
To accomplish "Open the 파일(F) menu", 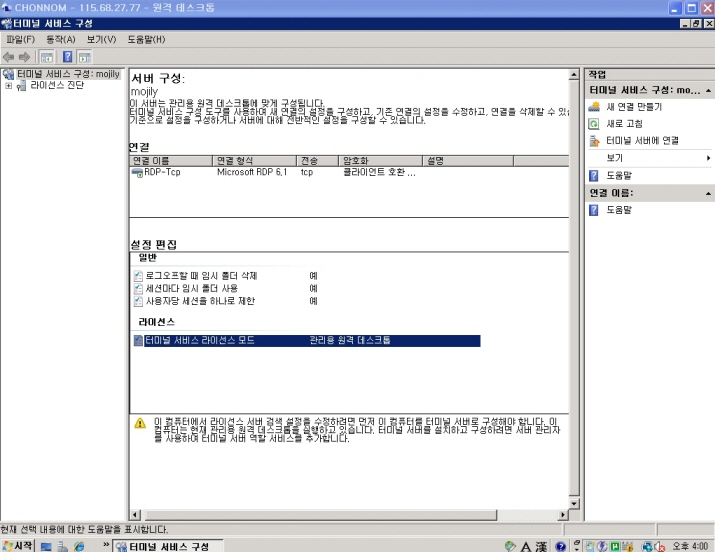I will (20, 39).
